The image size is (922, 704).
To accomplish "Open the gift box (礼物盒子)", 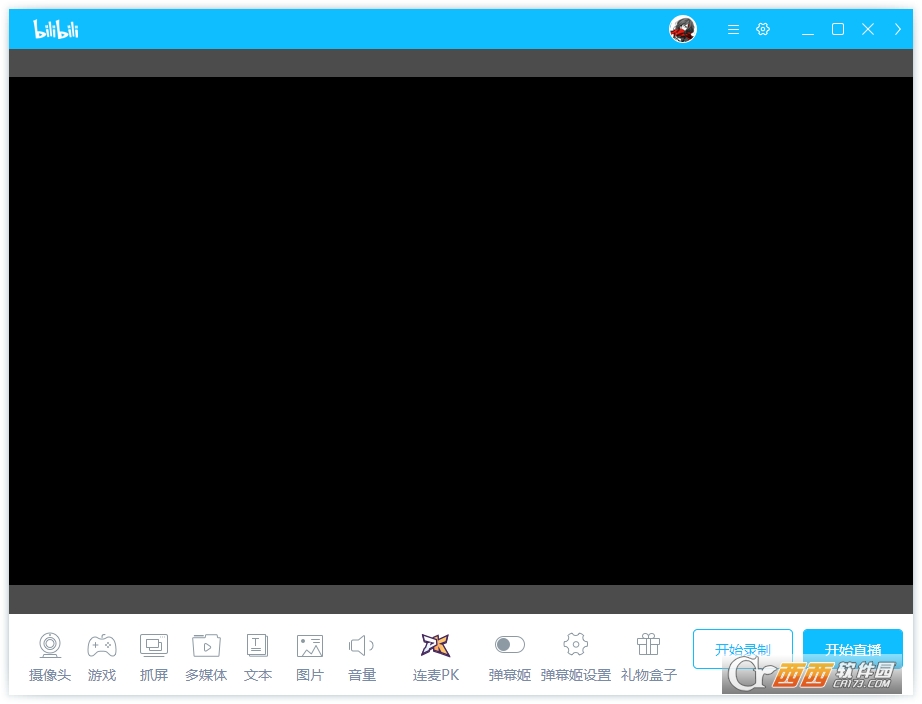I will point(649,656).
